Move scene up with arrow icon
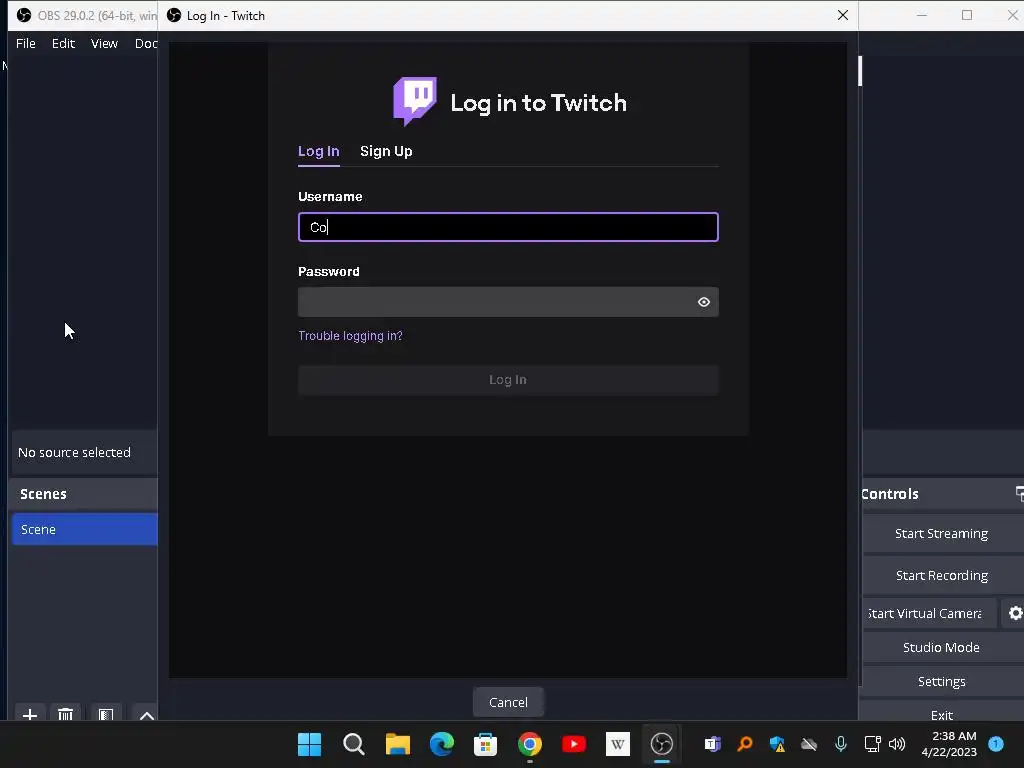This screenshot has height=768, width=1024. click(146, 715)
